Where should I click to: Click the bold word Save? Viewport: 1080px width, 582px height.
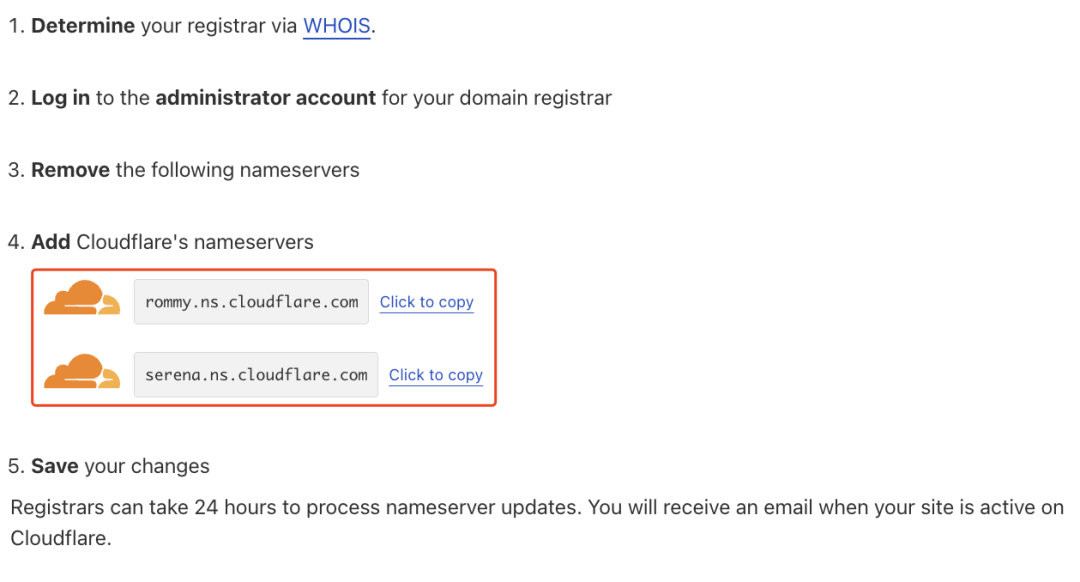click(55, 466)
